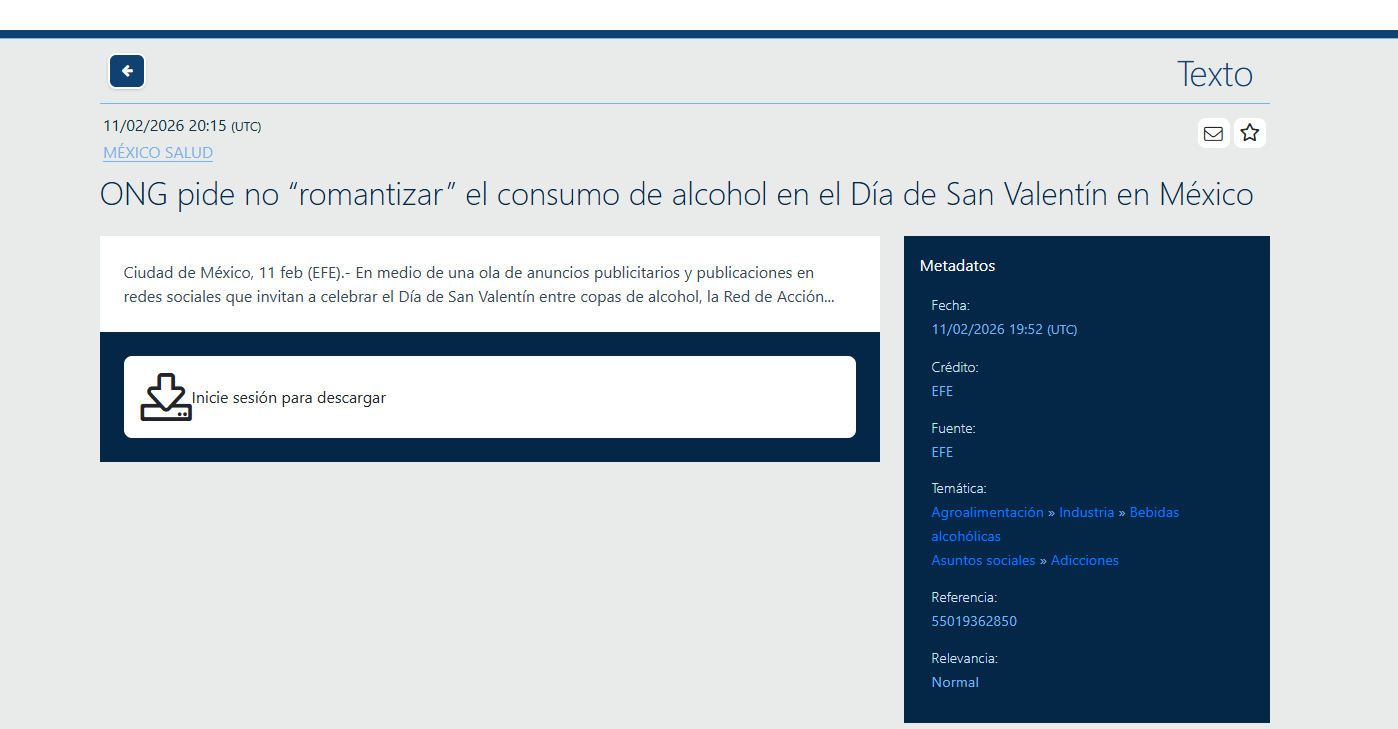Click the Metadatos panel heading

click(x=957, y=265)
